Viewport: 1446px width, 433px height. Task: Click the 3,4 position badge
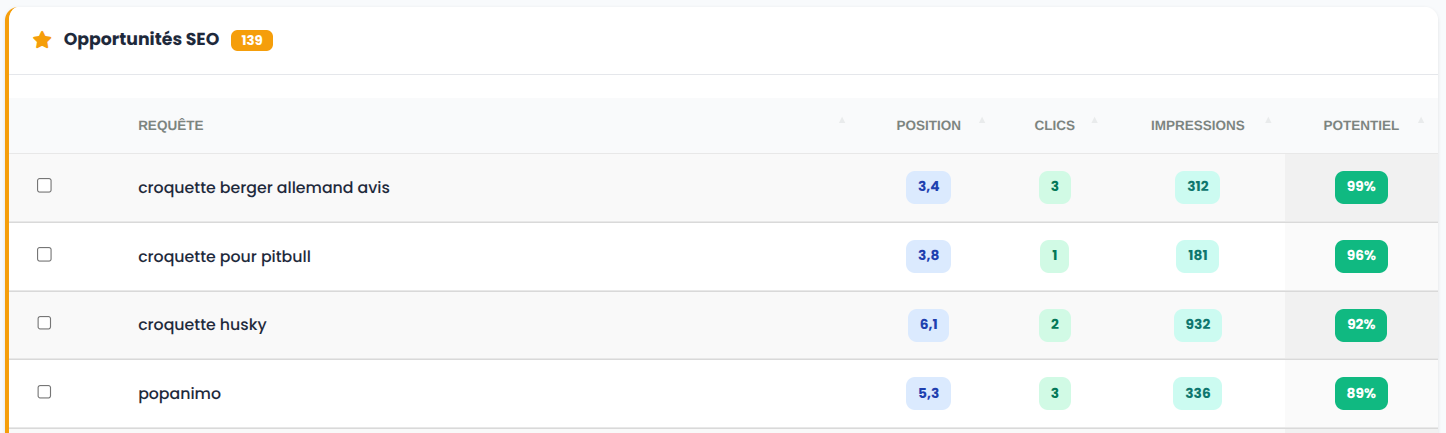pos(928,187)
